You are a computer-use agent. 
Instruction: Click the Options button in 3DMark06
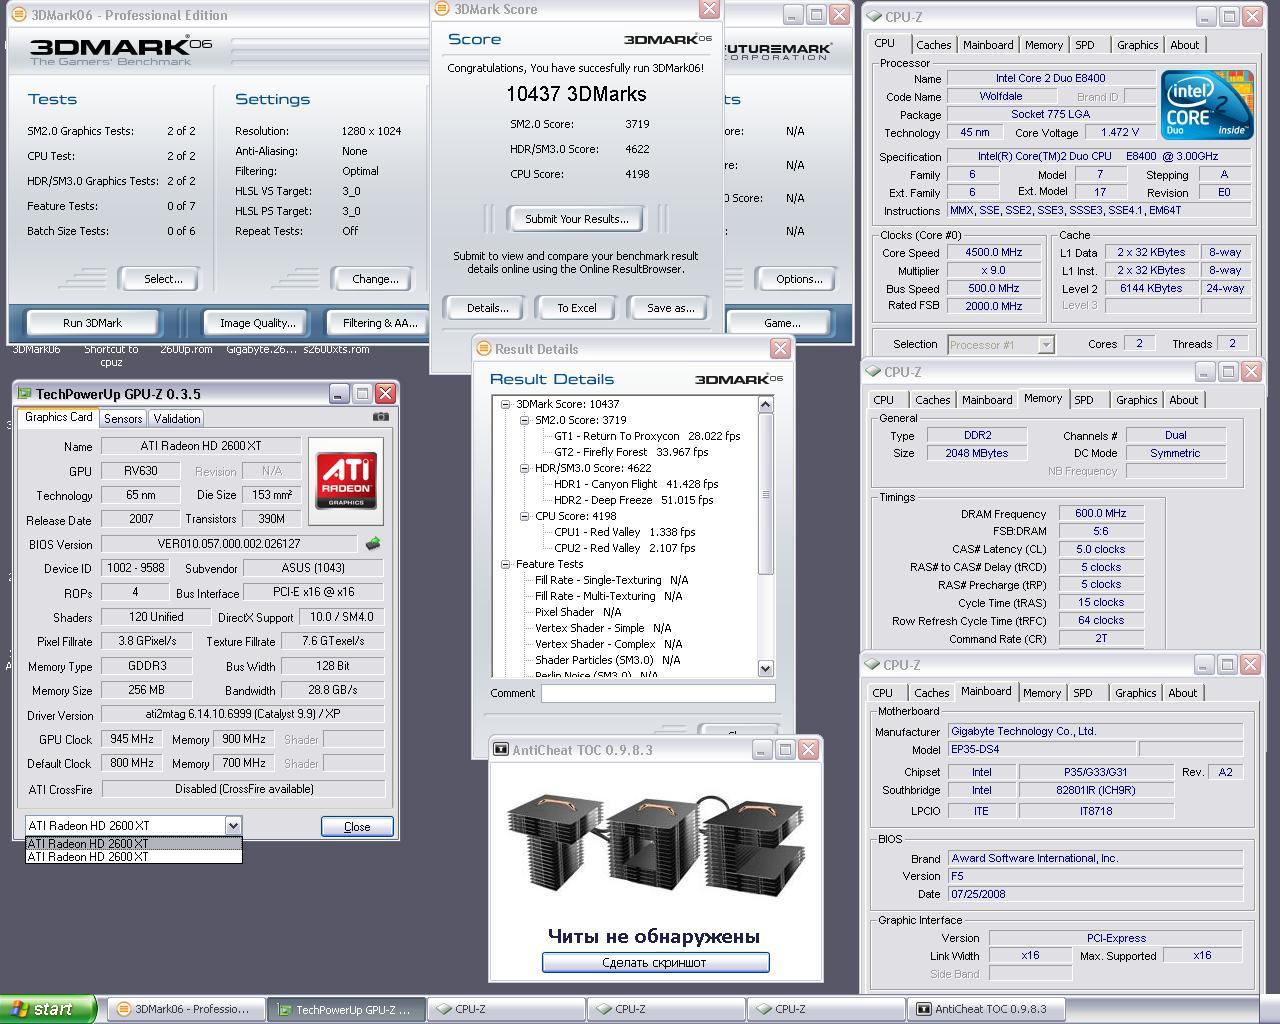tap(798, 279)
